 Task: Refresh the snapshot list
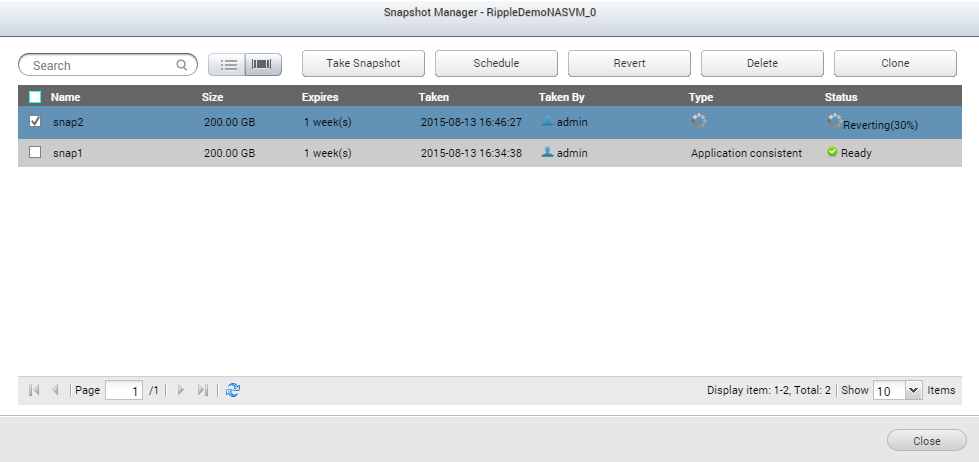click(x=233, y=390)
